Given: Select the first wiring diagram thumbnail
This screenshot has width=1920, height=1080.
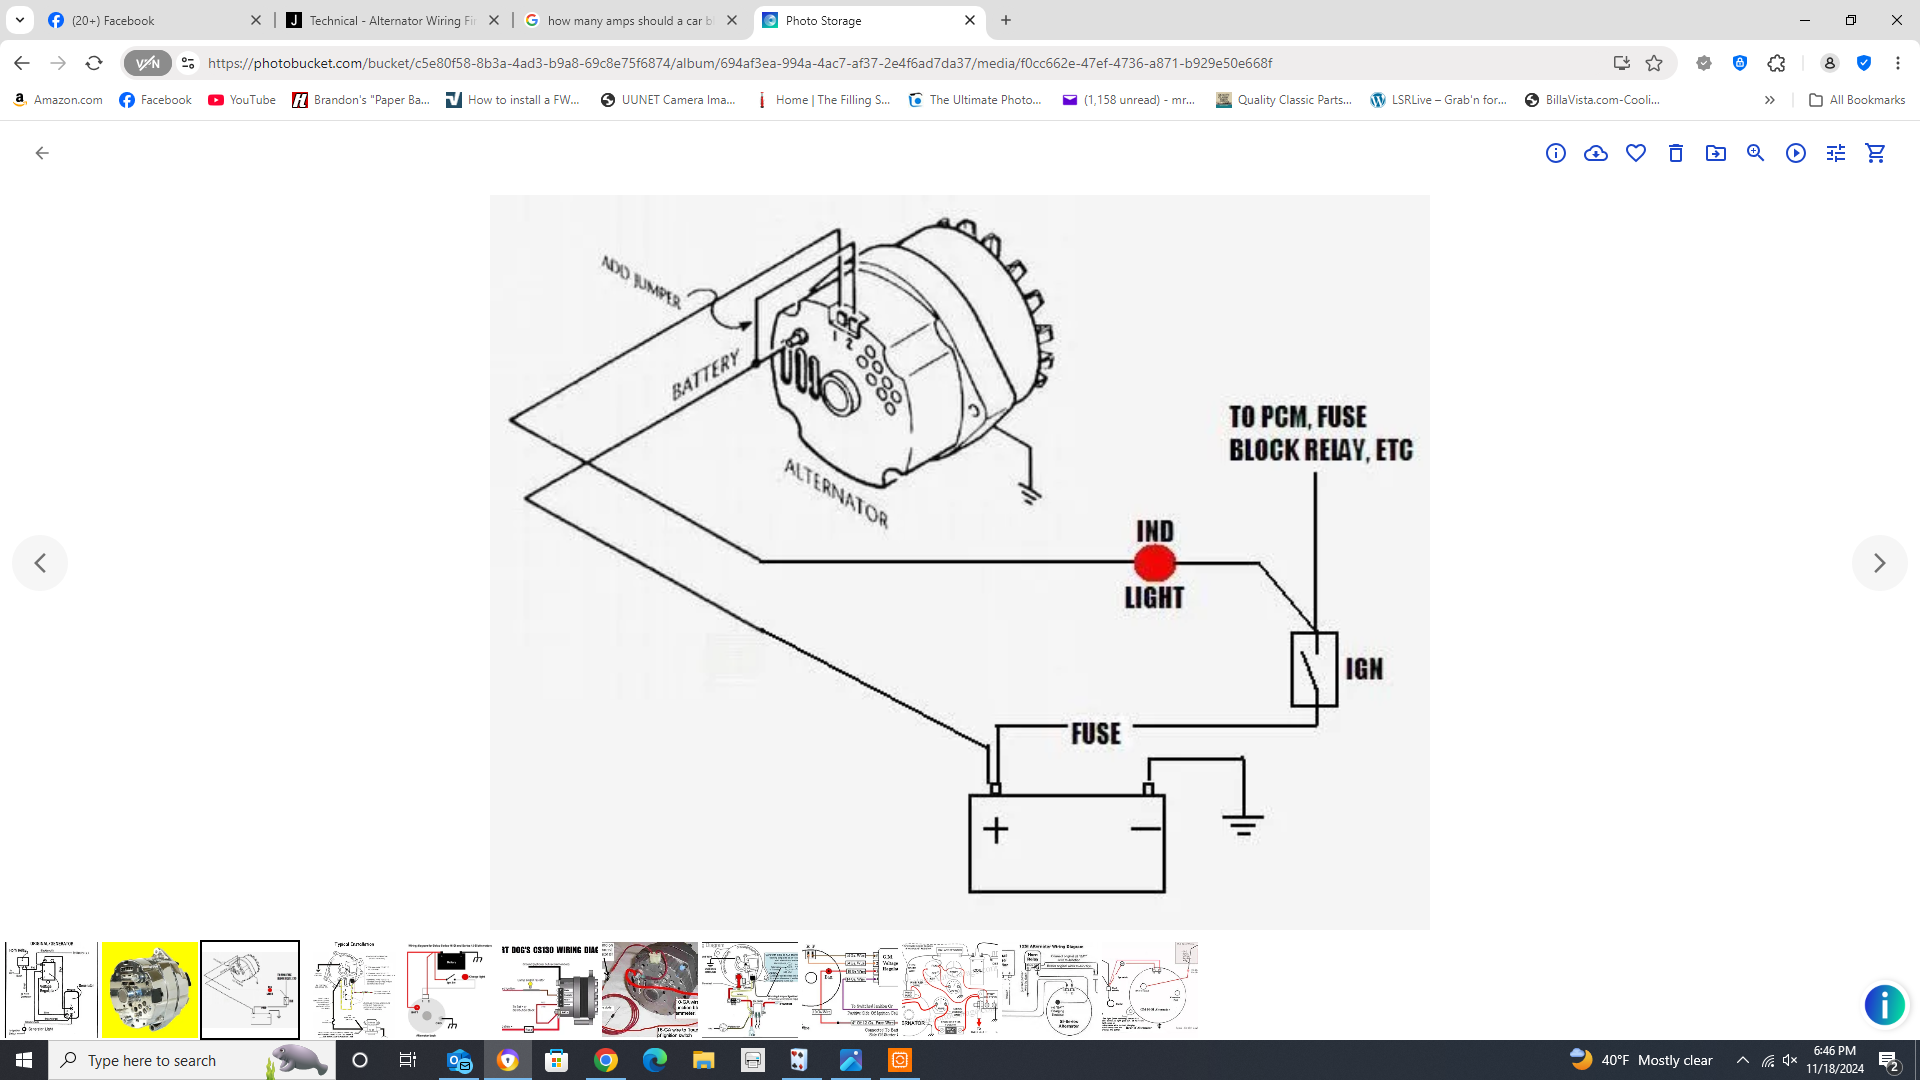Looking at the screenshot, I should (50, 990).
